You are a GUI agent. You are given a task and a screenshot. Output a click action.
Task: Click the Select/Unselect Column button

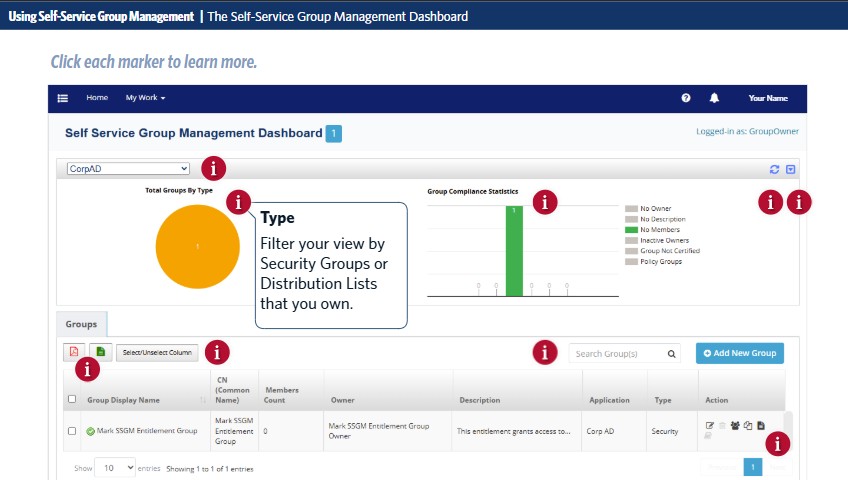[157, 352]
